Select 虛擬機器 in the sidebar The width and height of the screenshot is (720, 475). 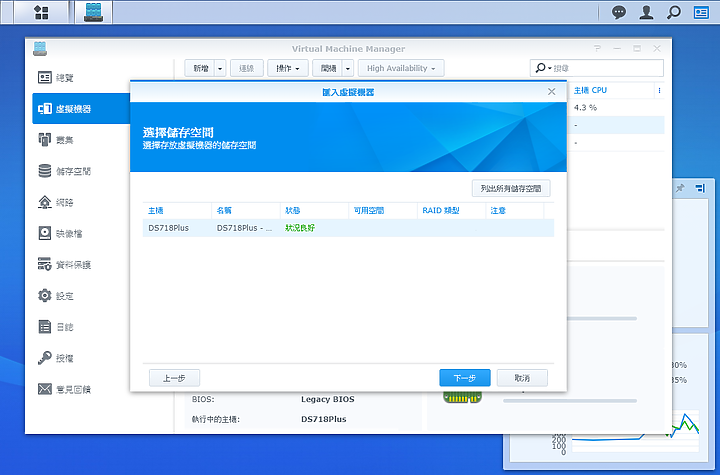click(x=81, y=109)
